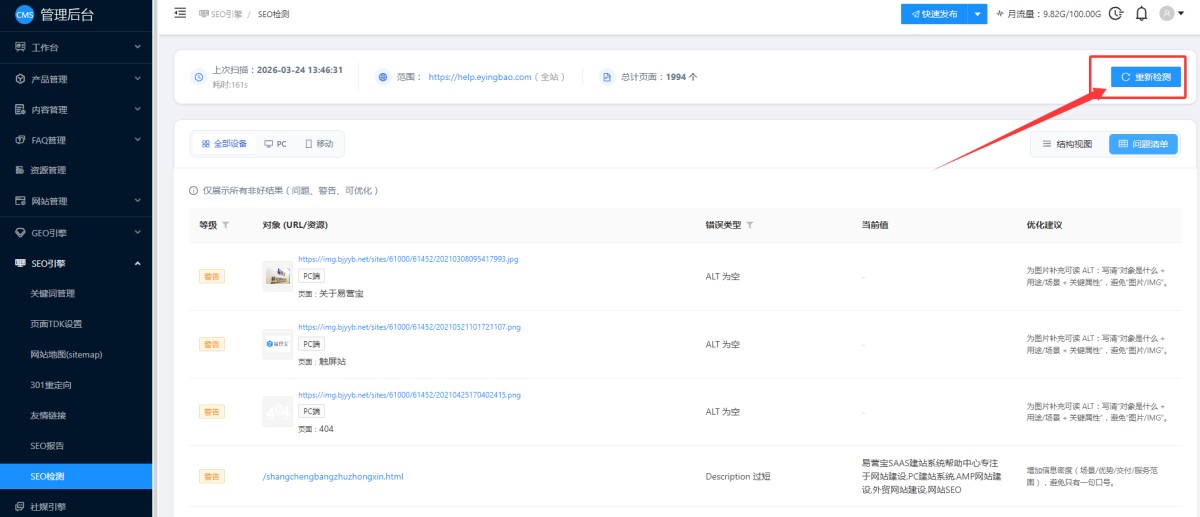Image resolution: width=1200 pixels, height=517 pixels.
Task: Open /shangchengbangzhuzhongxin.html link
Action: point(333,477)
